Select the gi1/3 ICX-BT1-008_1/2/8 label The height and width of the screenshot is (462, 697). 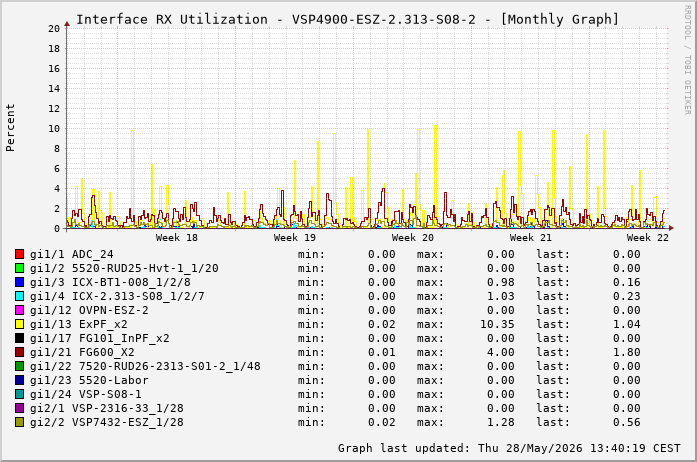point(110,282)
